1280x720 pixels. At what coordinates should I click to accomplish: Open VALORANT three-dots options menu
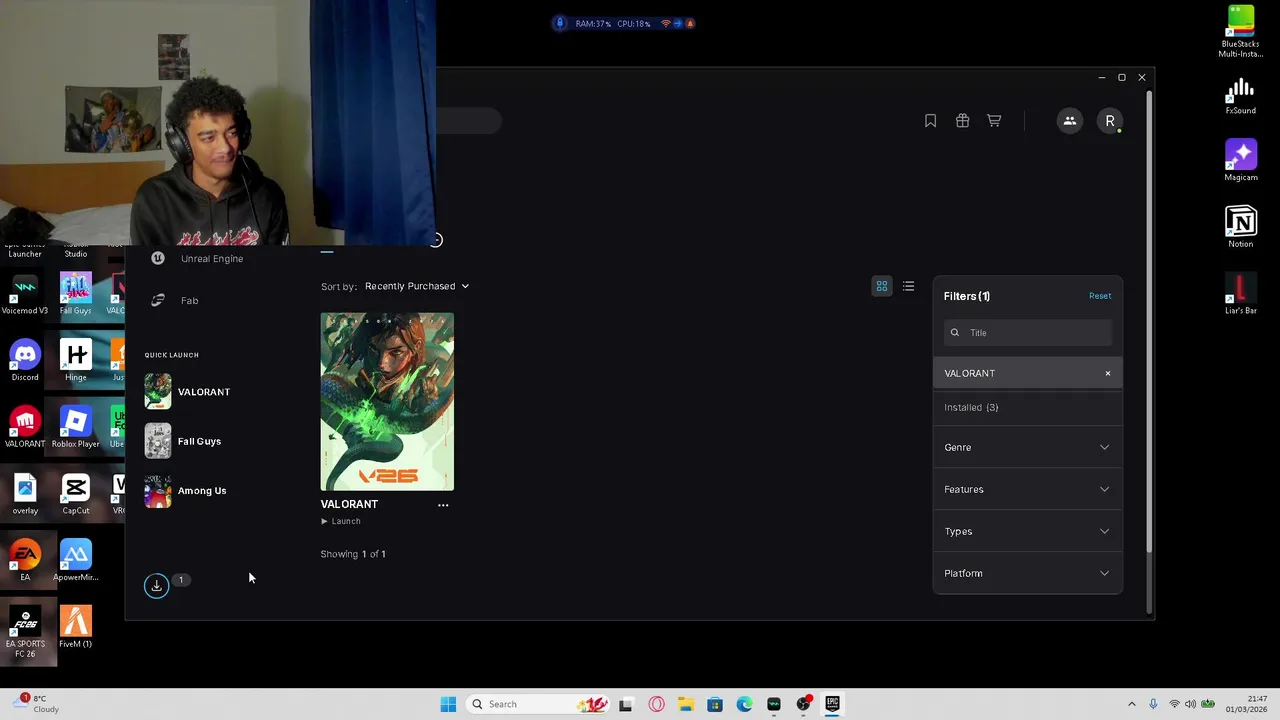coord(443,505)
